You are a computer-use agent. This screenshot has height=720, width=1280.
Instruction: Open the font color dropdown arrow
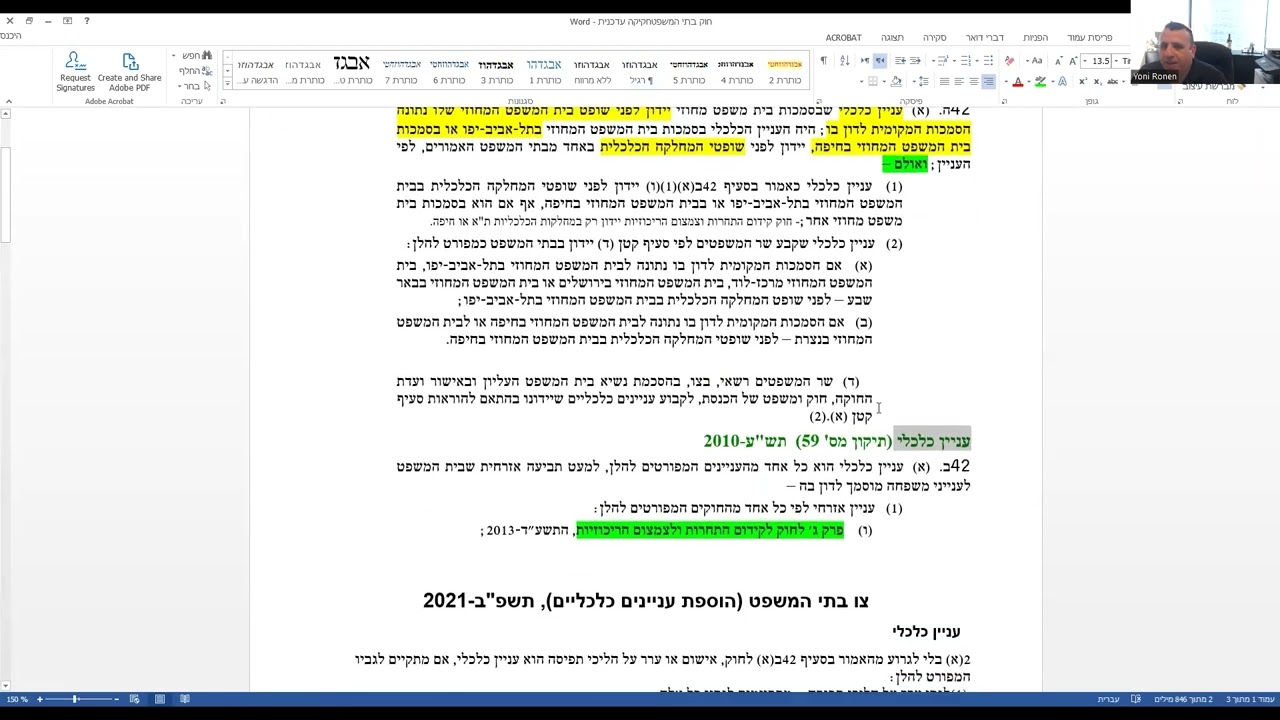[x=1006, y=81]
